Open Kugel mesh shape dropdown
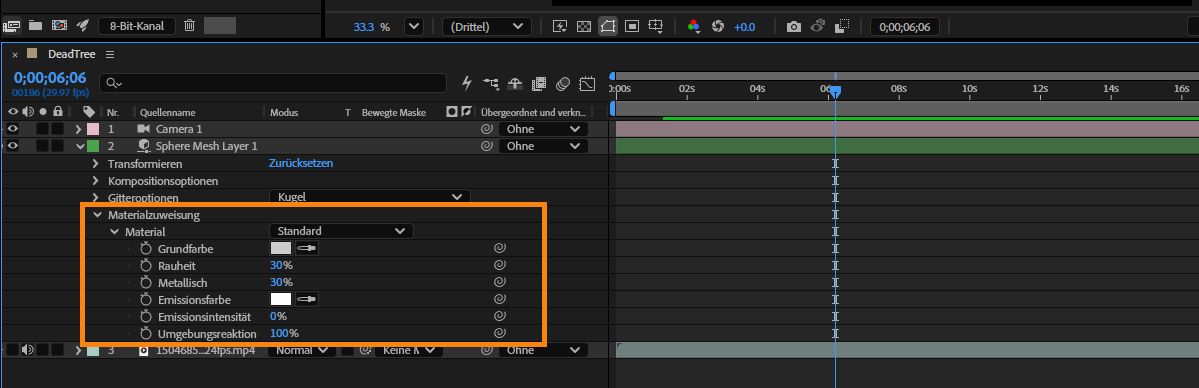 click(x=369, y=197)
